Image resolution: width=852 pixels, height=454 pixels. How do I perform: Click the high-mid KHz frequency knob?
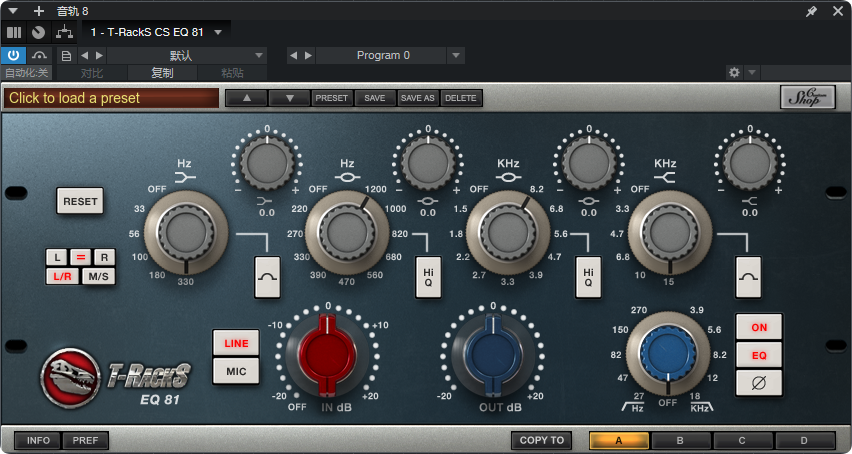click(x=508, y=232)
